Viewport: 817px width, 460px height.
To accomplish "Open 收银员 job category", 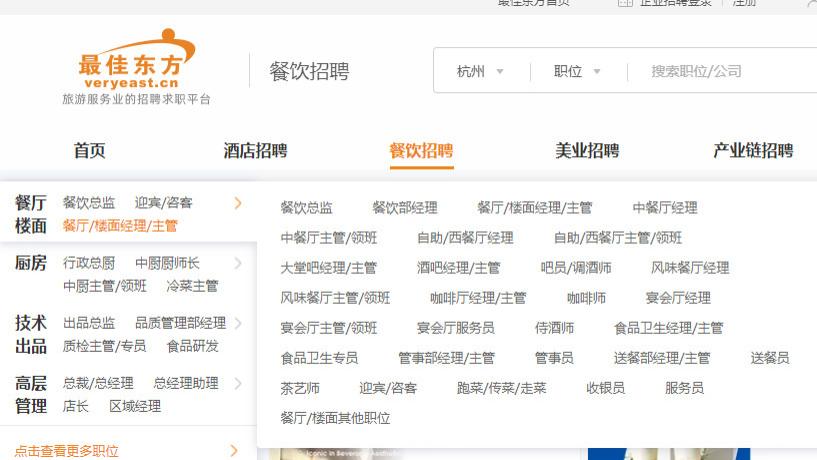I will [605, 388].
